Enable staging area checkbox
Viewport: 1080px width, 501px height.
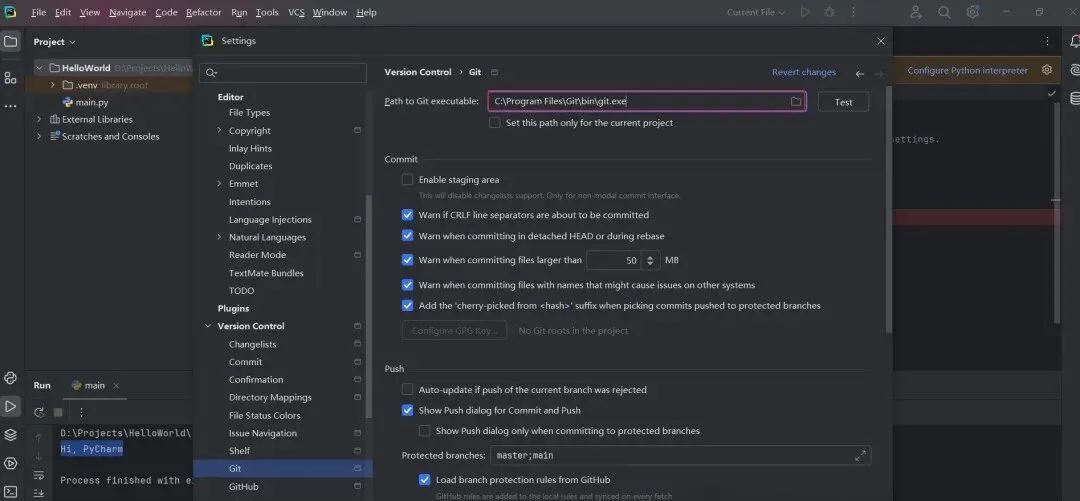[408, 180]
